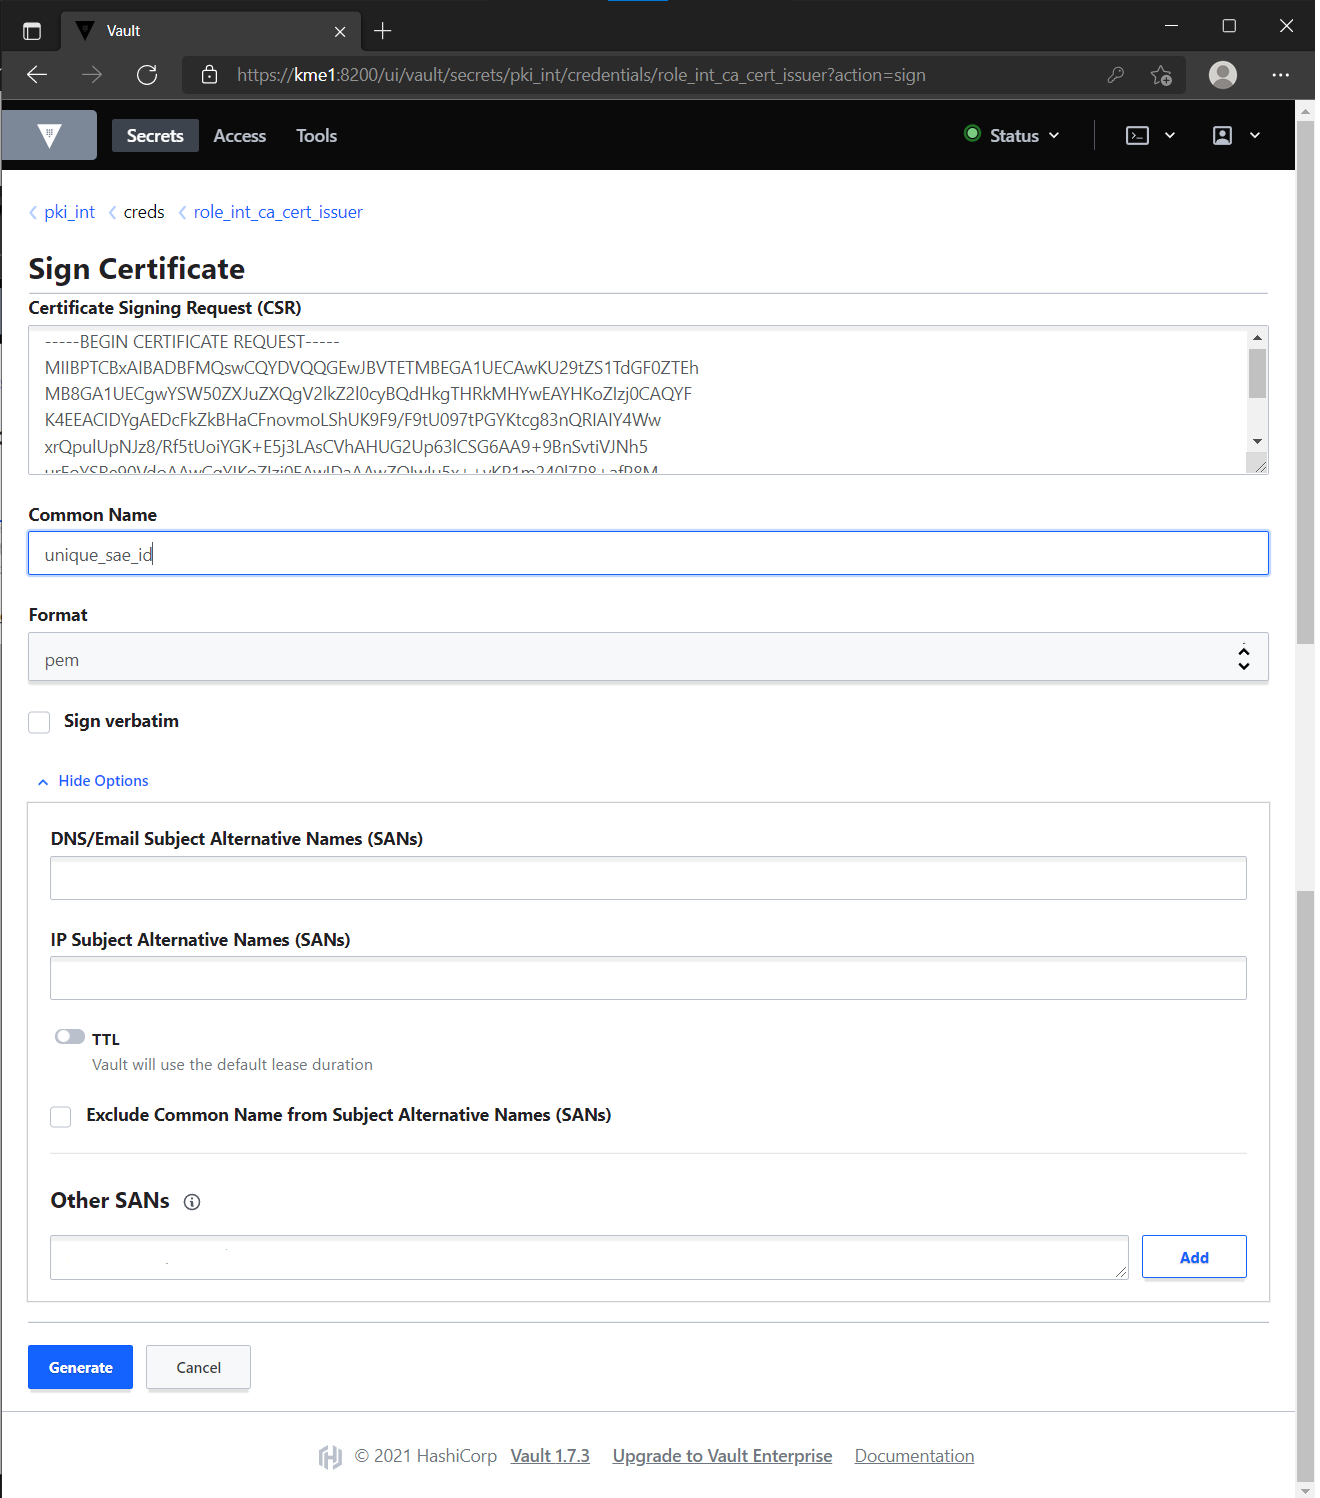Click the green Status indicator icon

(x=972, y=134)
